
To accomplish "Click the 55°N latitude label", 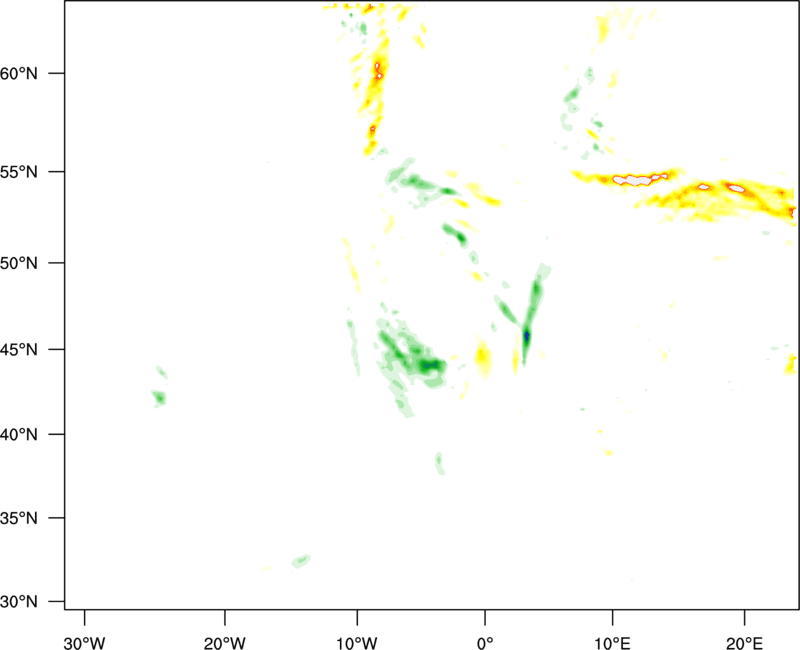I will pos(19,172).
